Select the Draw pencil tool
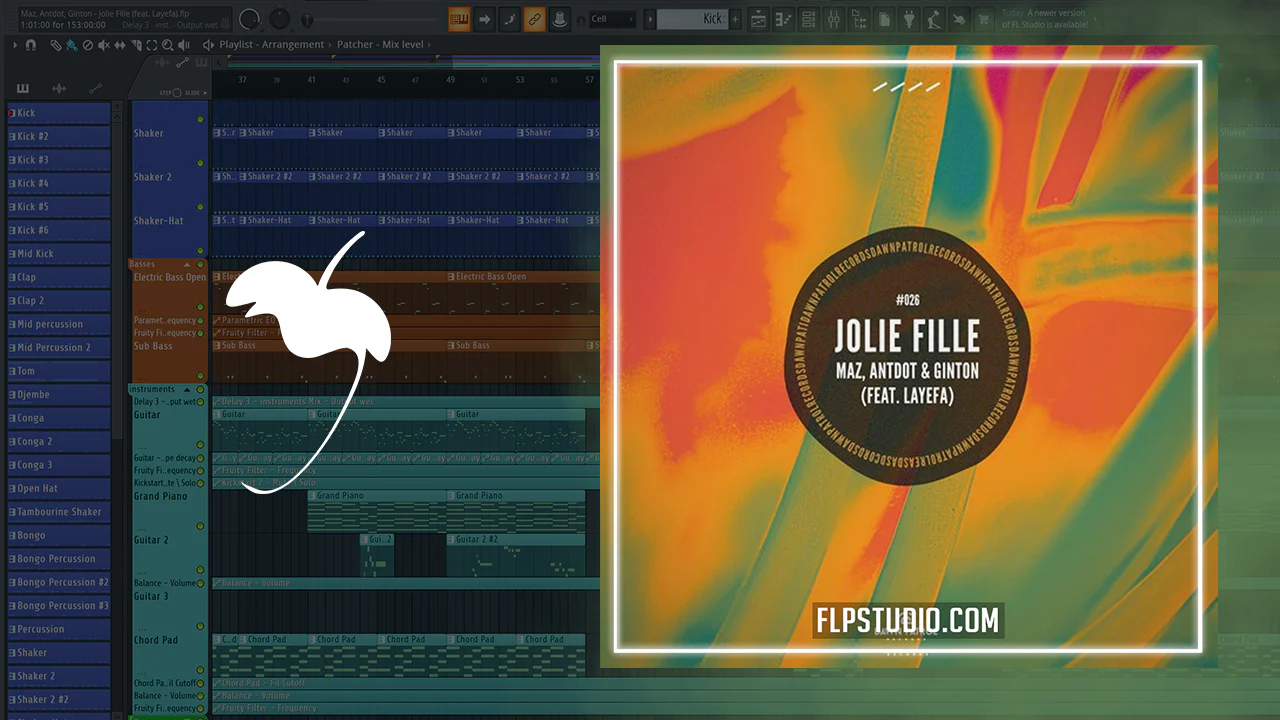The height and width of the screenshot is (720, 1280). pos(56,45)
